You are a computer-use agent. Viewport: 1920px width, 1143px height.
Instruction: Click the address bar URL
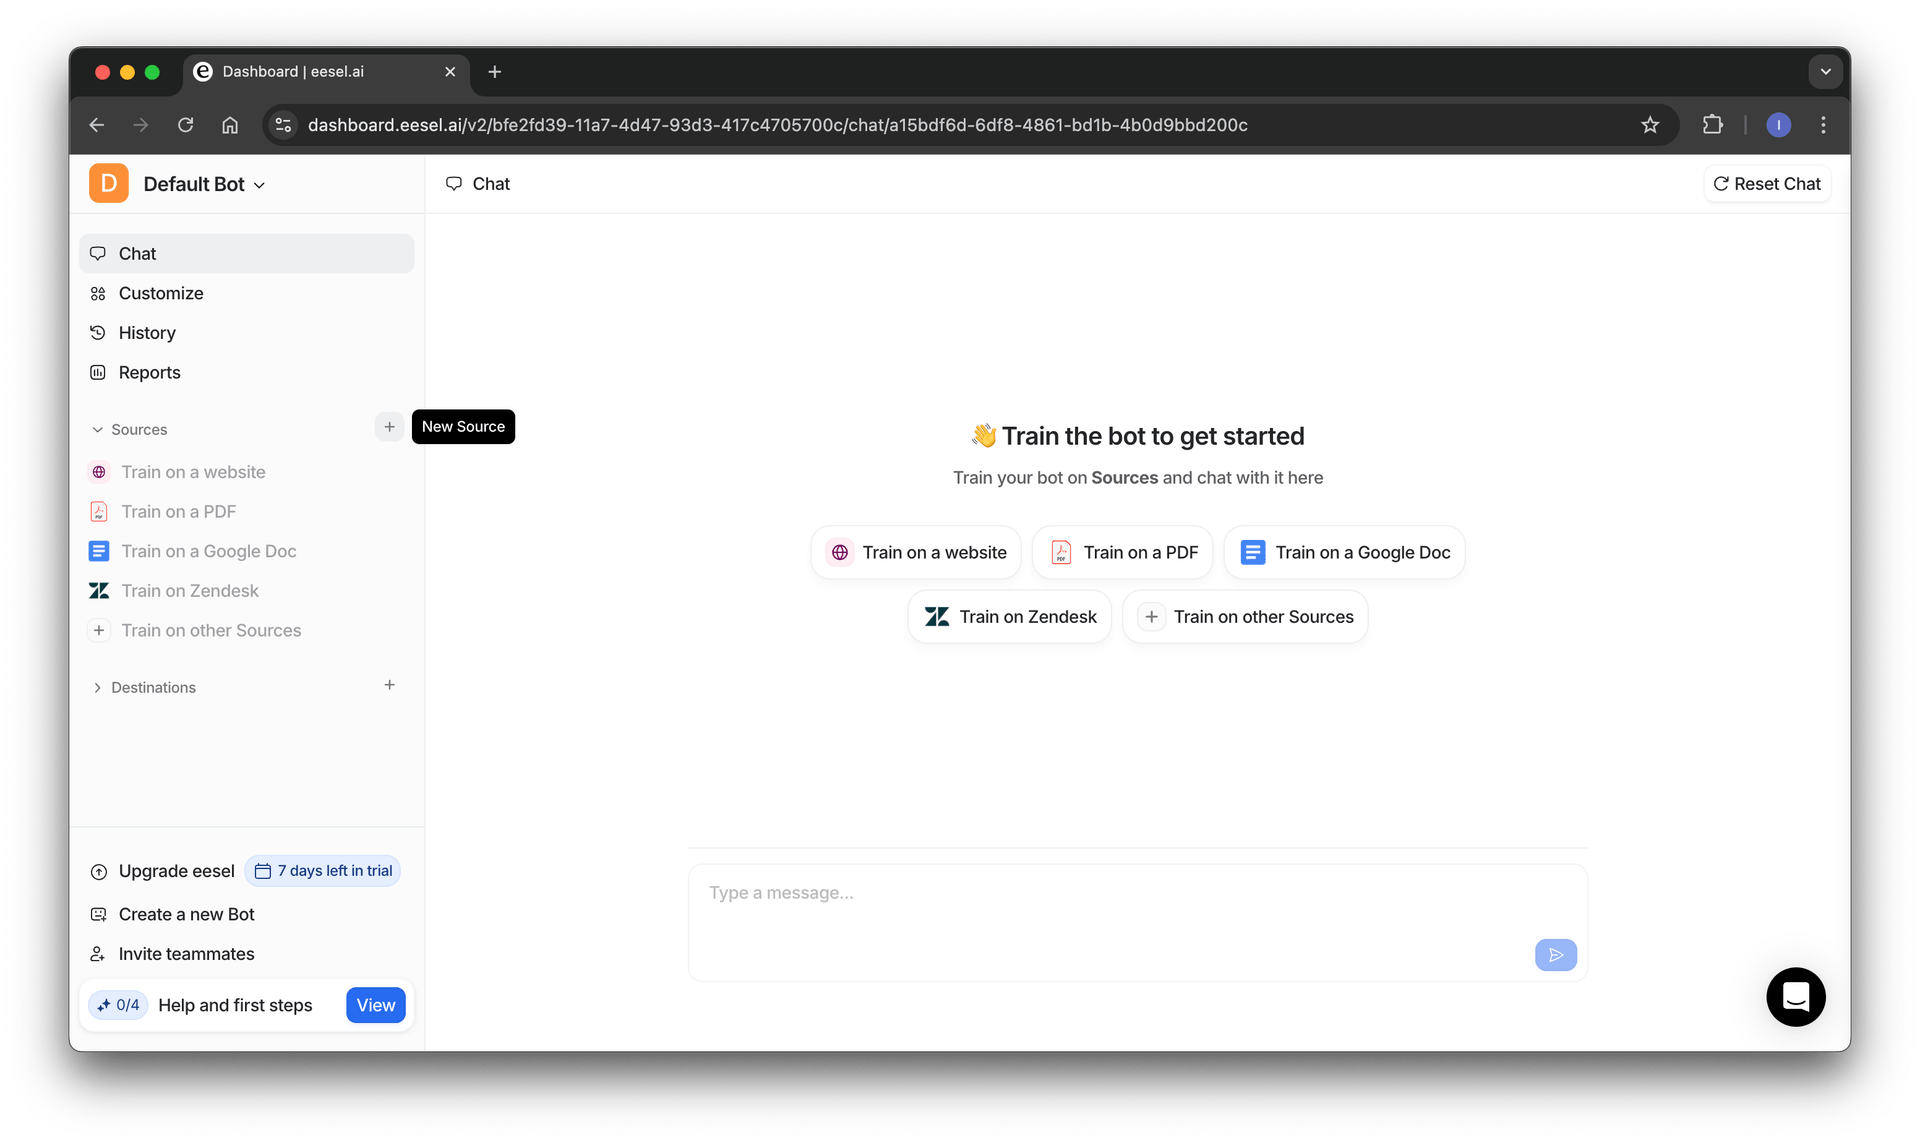[777, 125]
